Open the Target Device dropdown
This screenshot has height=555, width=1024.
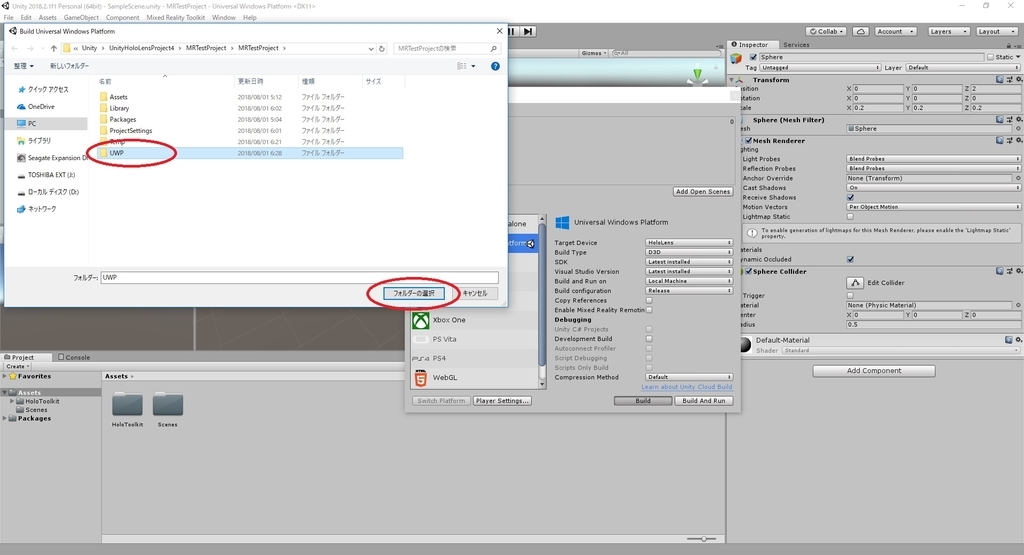click(x=689, y=243)
